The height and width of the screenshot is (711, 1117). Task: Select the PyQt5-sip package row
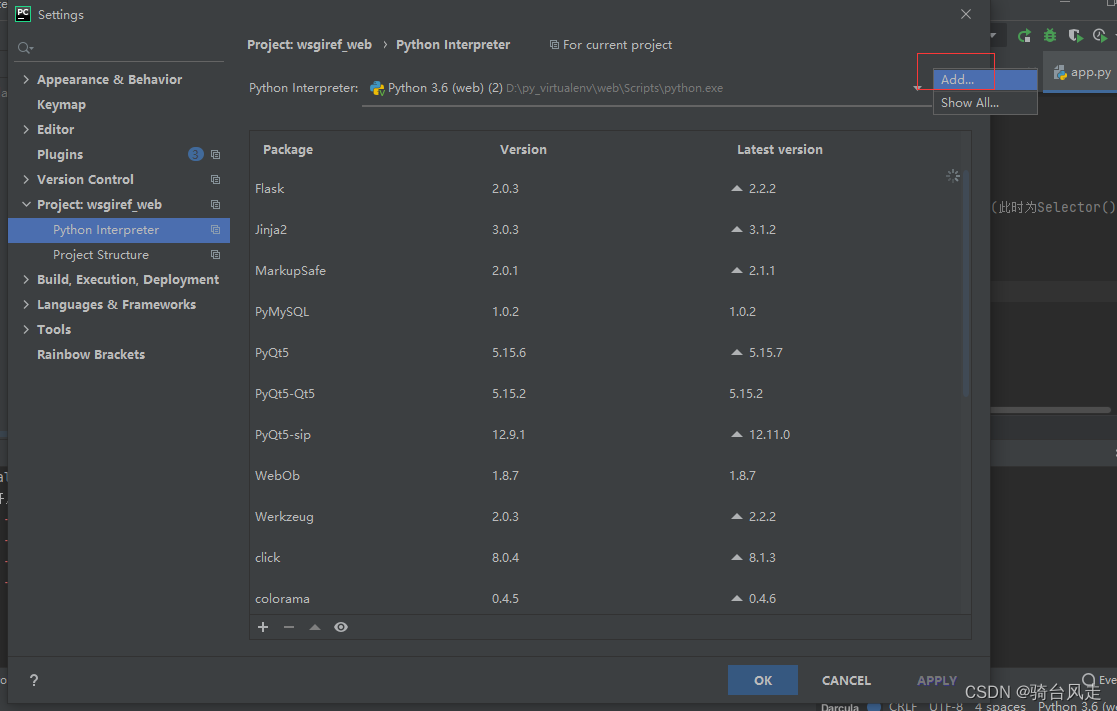(606, 435)
